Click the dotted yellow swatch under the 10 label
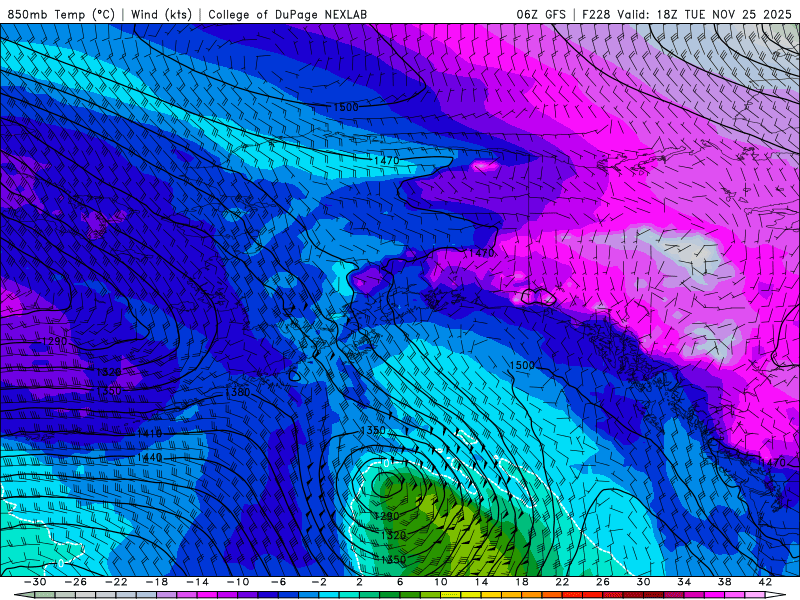 point(451,595)
